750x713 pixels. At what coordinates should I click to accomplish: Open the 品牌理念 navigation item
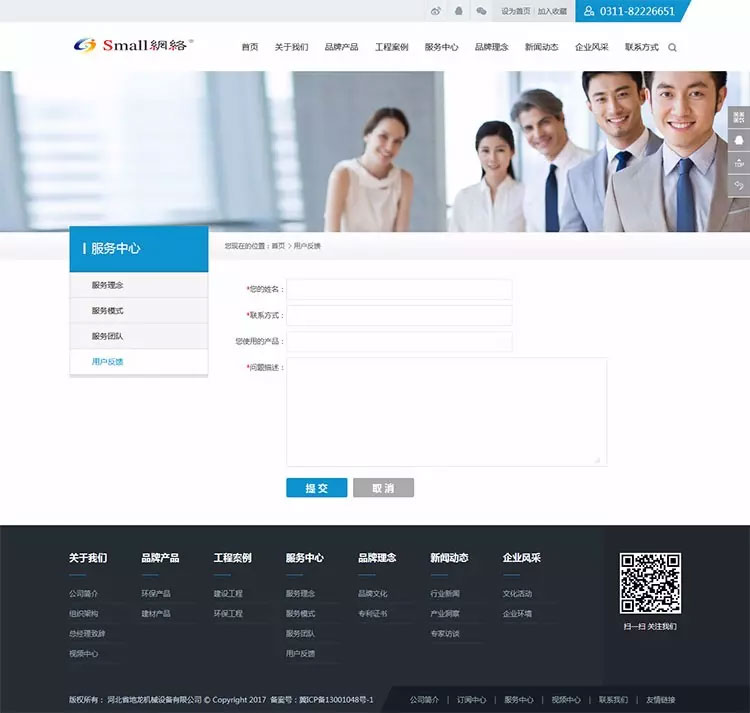pos(492,47)
